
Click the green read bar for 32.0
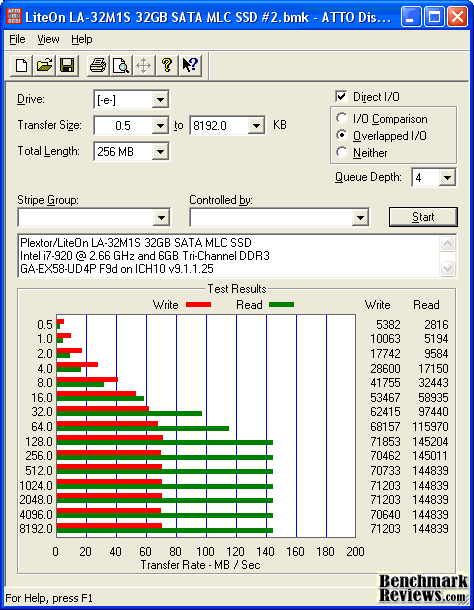129,413
